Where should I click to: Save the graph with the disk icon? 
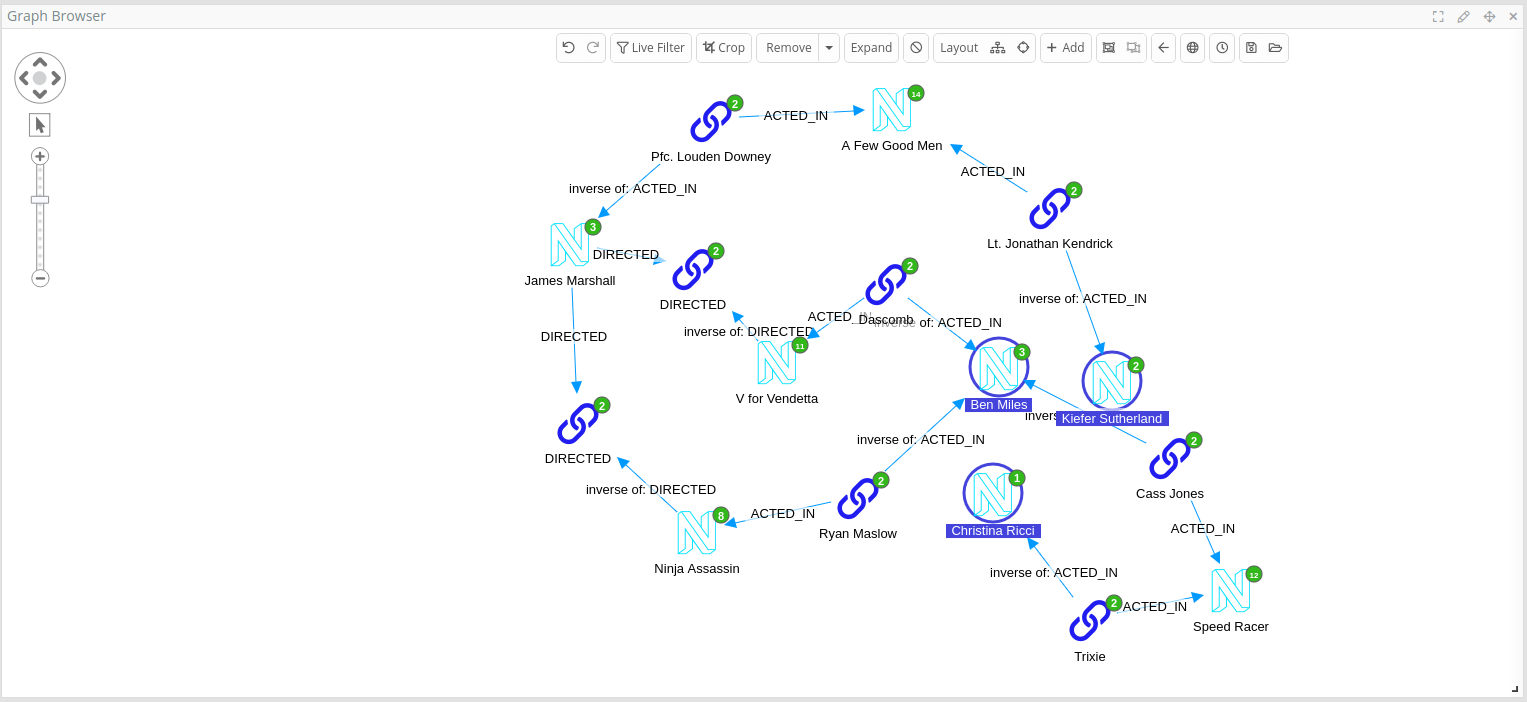click(x=1251, y=48)
